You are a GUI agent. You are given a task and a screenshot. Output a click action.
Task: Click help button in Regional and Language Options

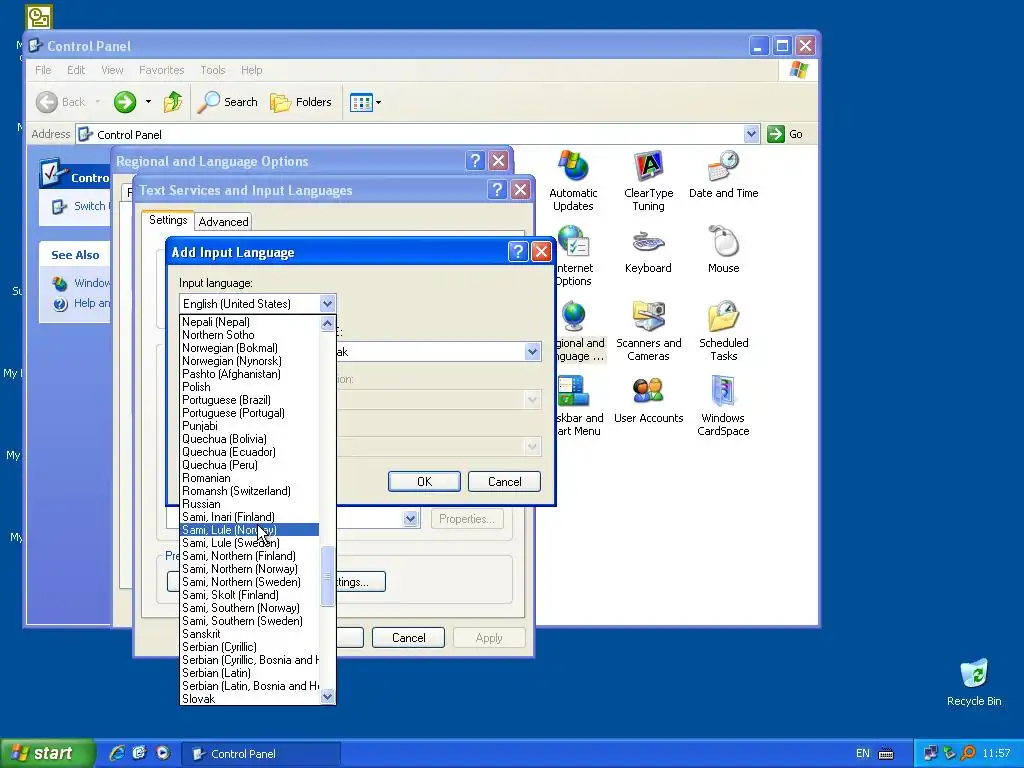click(x=475, y=161)
